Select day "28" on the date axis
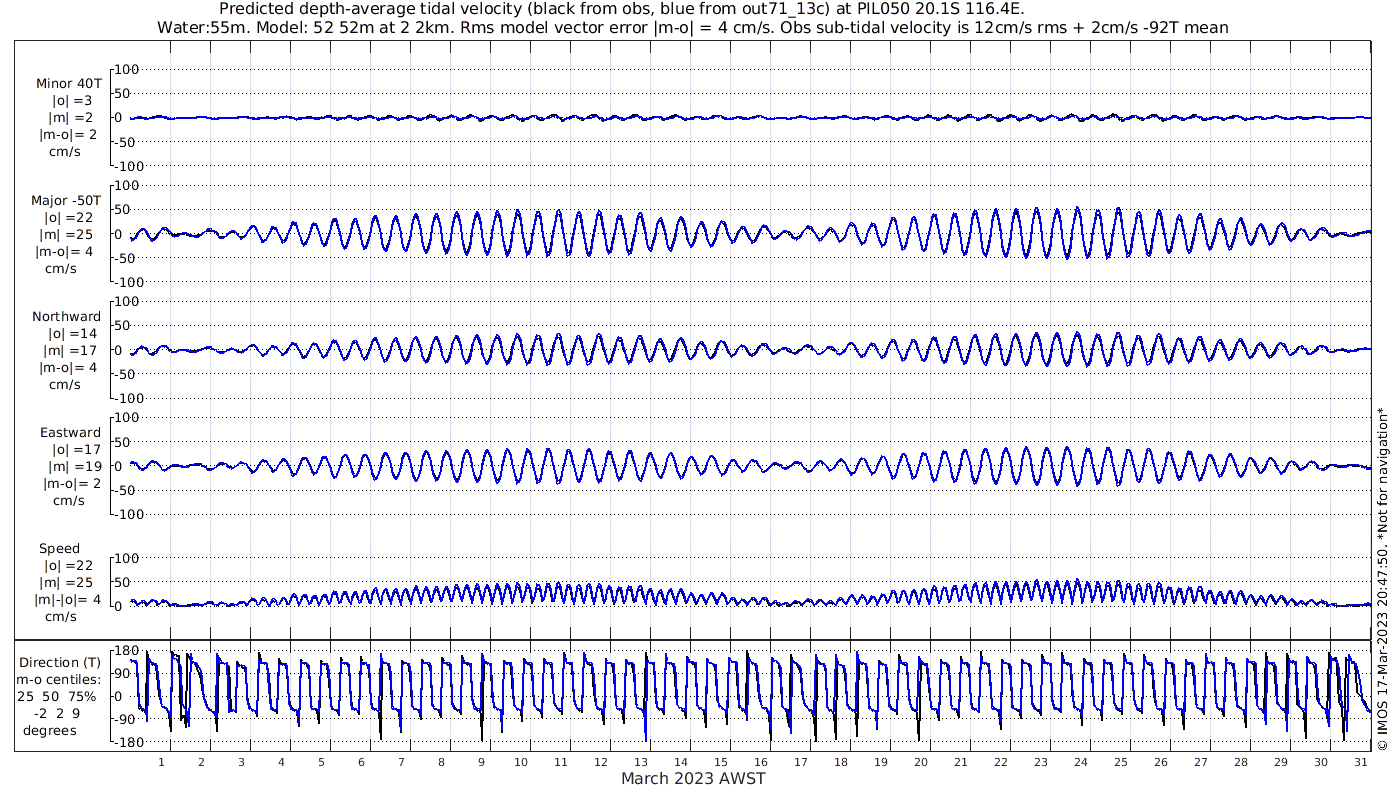 click(x=1241, y=762)
